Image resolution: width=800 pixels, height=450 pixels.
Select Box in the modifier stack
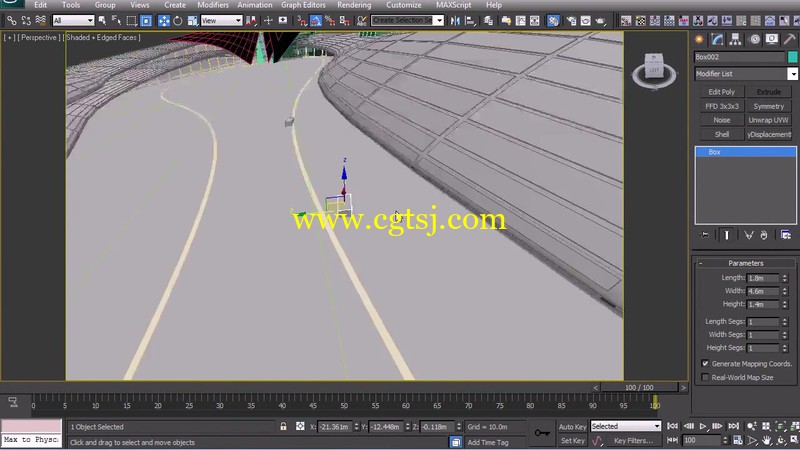pyautogui.click(x=745, y=152)
